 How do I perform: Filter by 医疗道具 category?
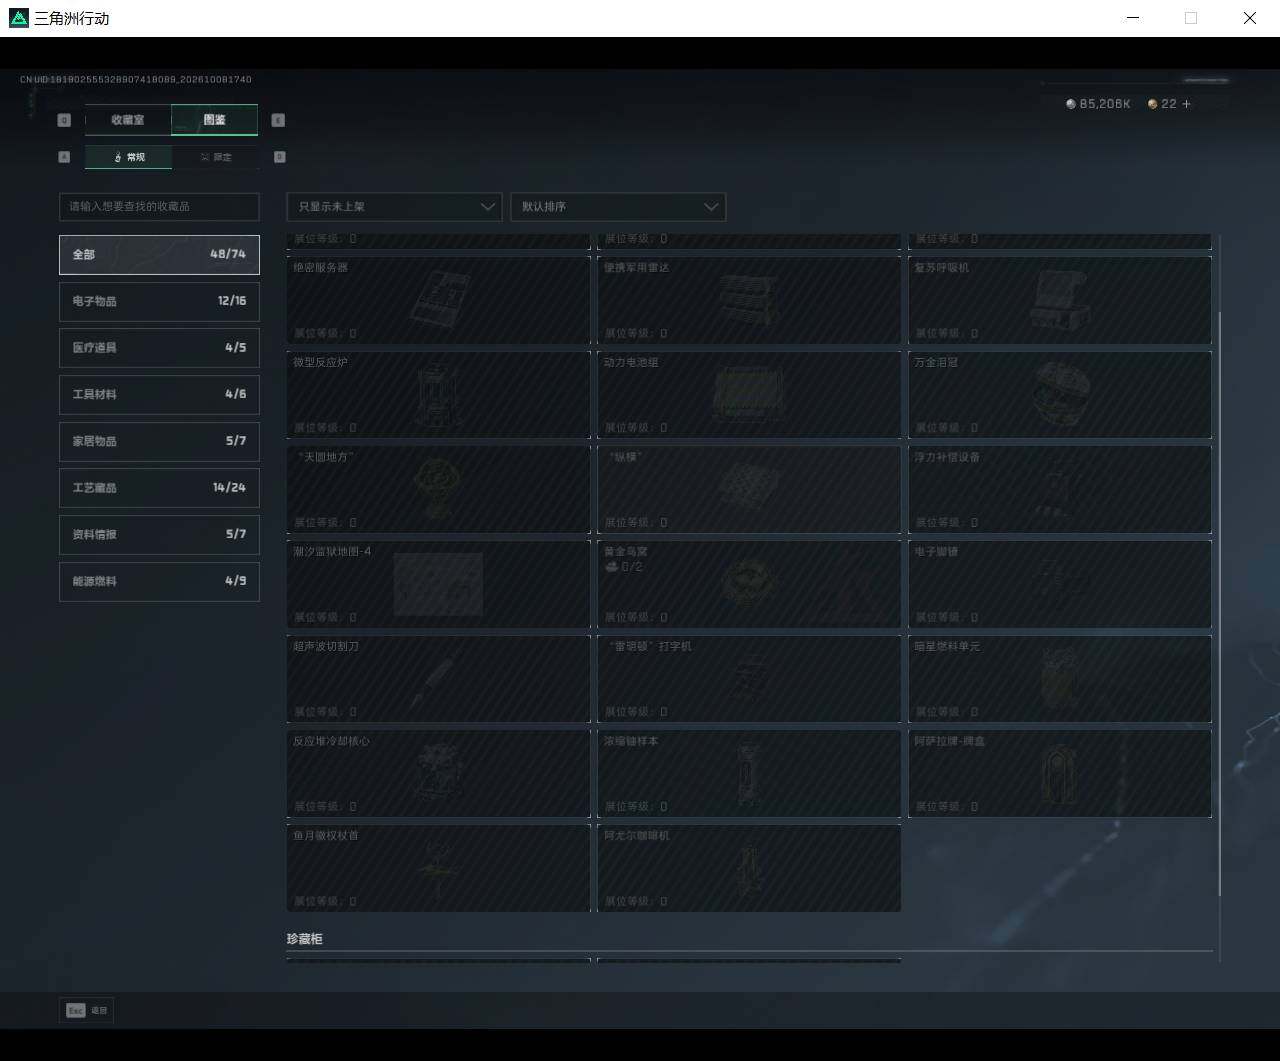(x=159, y=348)
